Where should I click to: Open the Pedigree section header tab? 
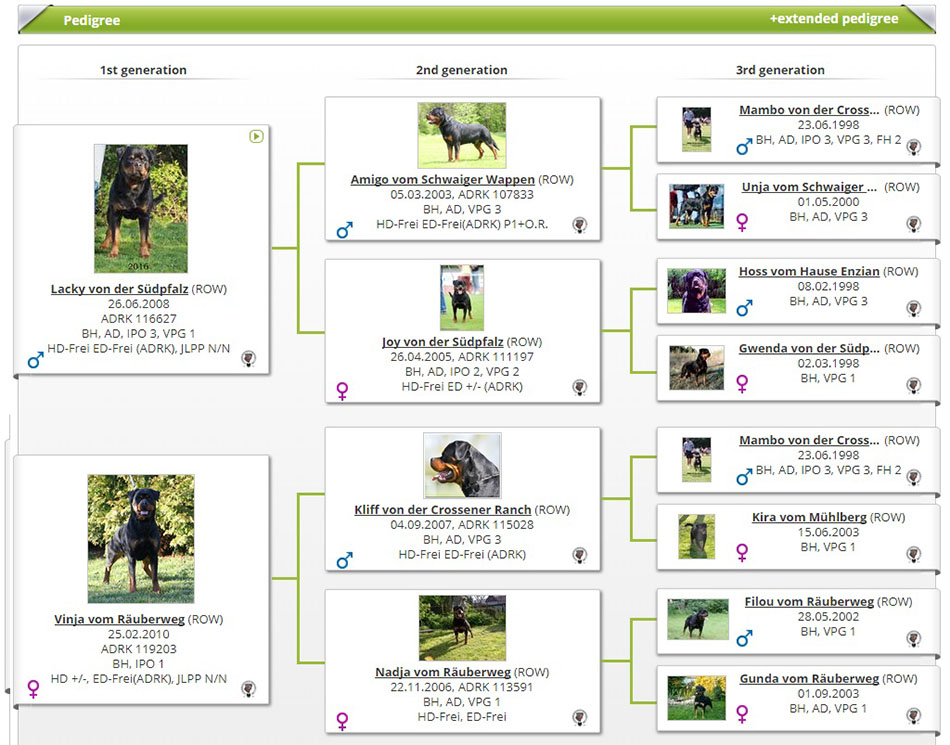coord(91,20)
